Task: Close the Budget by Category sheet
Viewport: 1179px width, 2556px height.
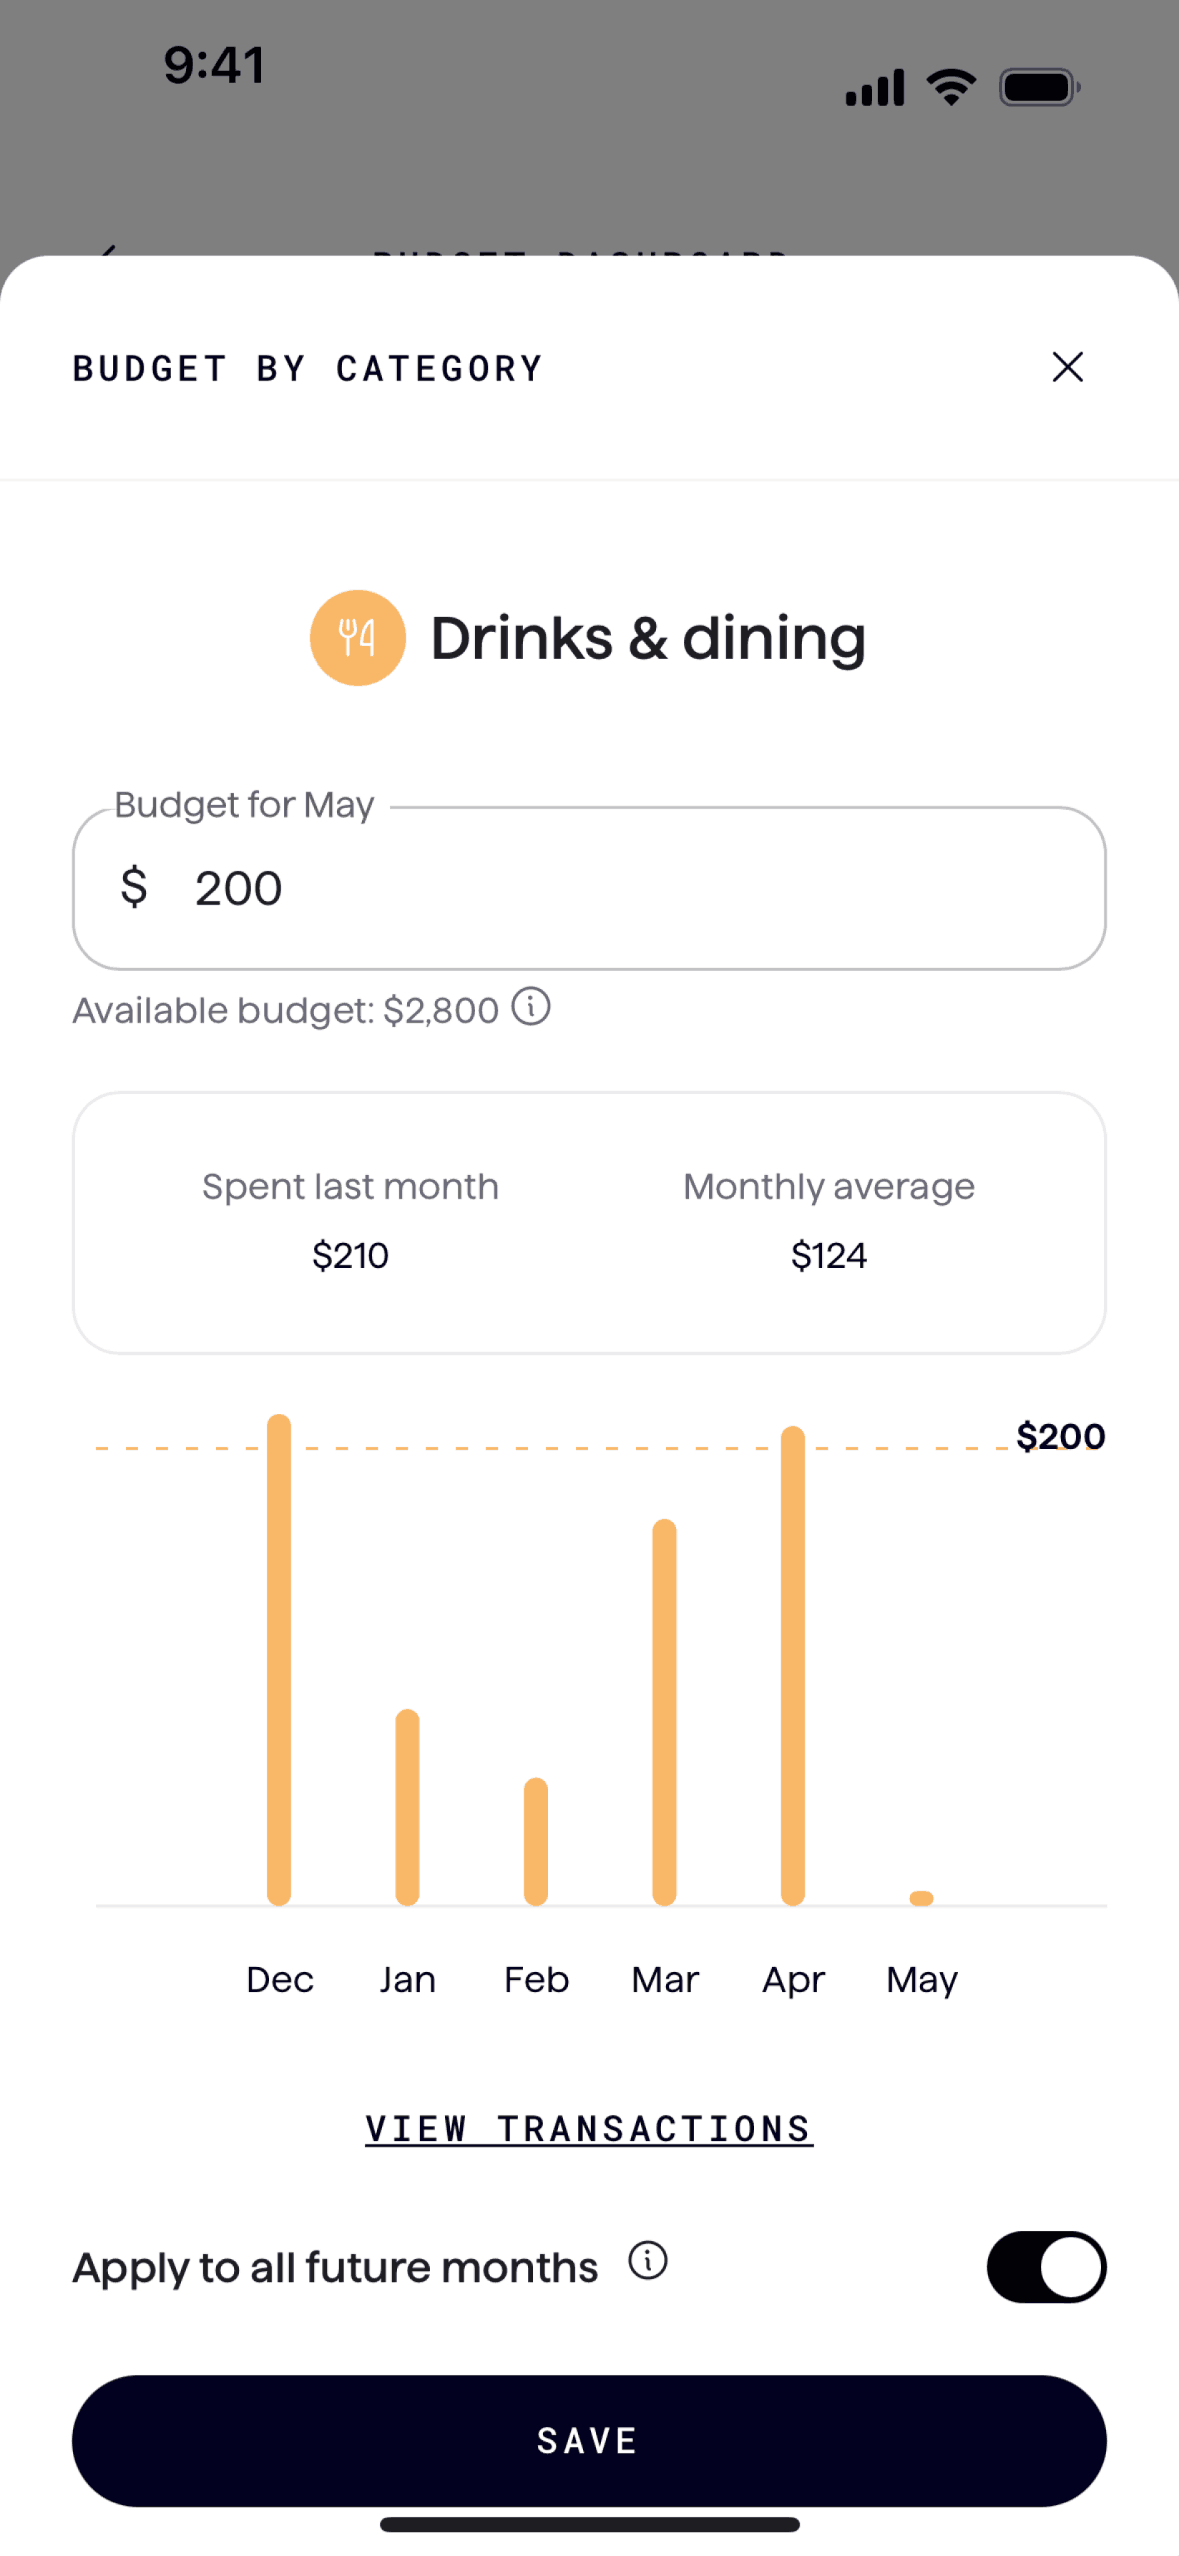Action: tap(1067, 367)
